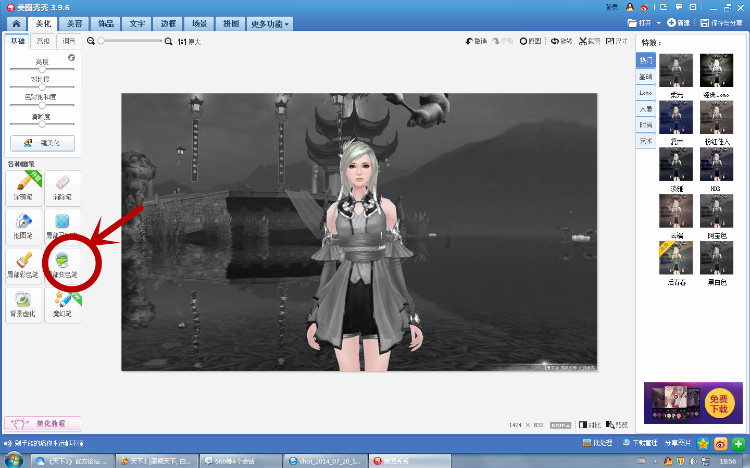
Task: Undo the last edit with 撤销
Action: point(476,41)
